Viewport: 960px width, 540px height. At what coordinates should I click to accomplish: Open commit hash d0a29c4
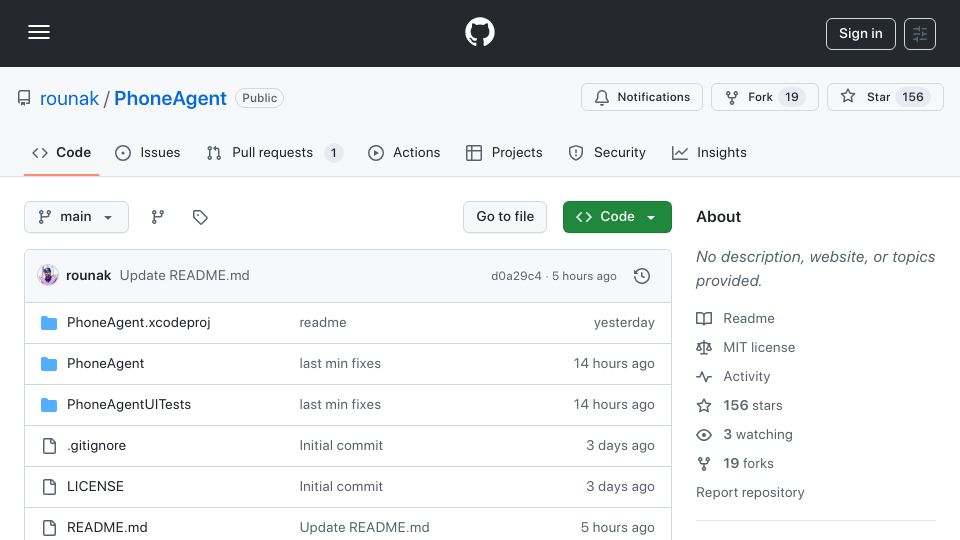pos(516,276)
